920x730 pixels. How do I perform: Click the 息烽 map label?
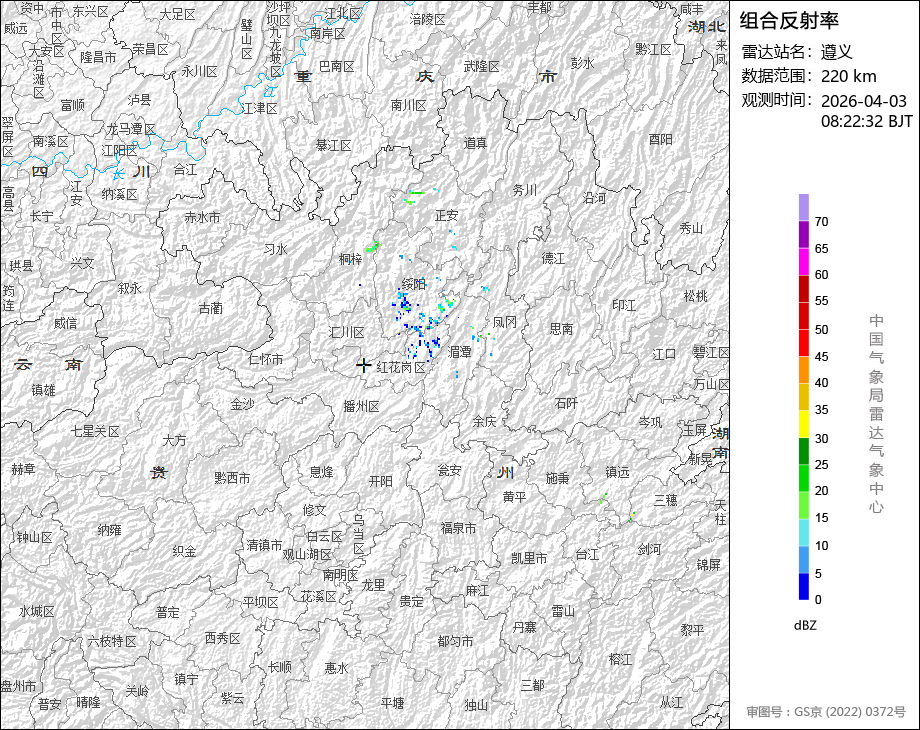(322, 471)
